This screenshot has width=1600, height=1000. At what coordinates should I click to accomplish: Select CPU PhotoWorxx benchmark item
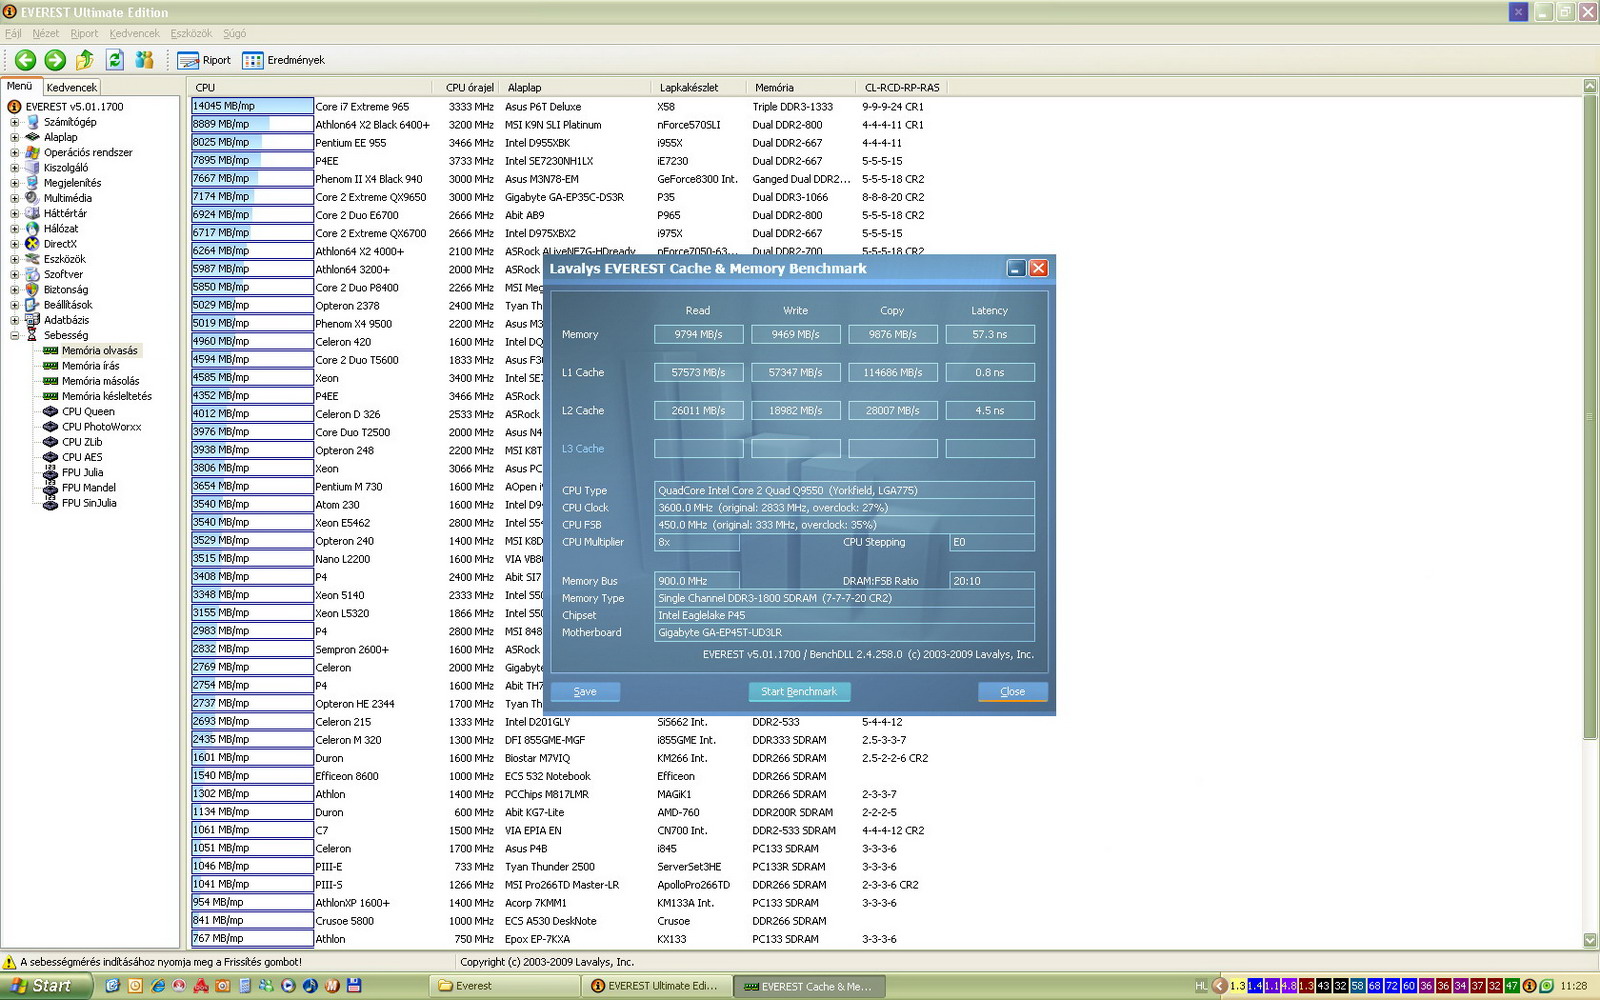pos(102,427)
